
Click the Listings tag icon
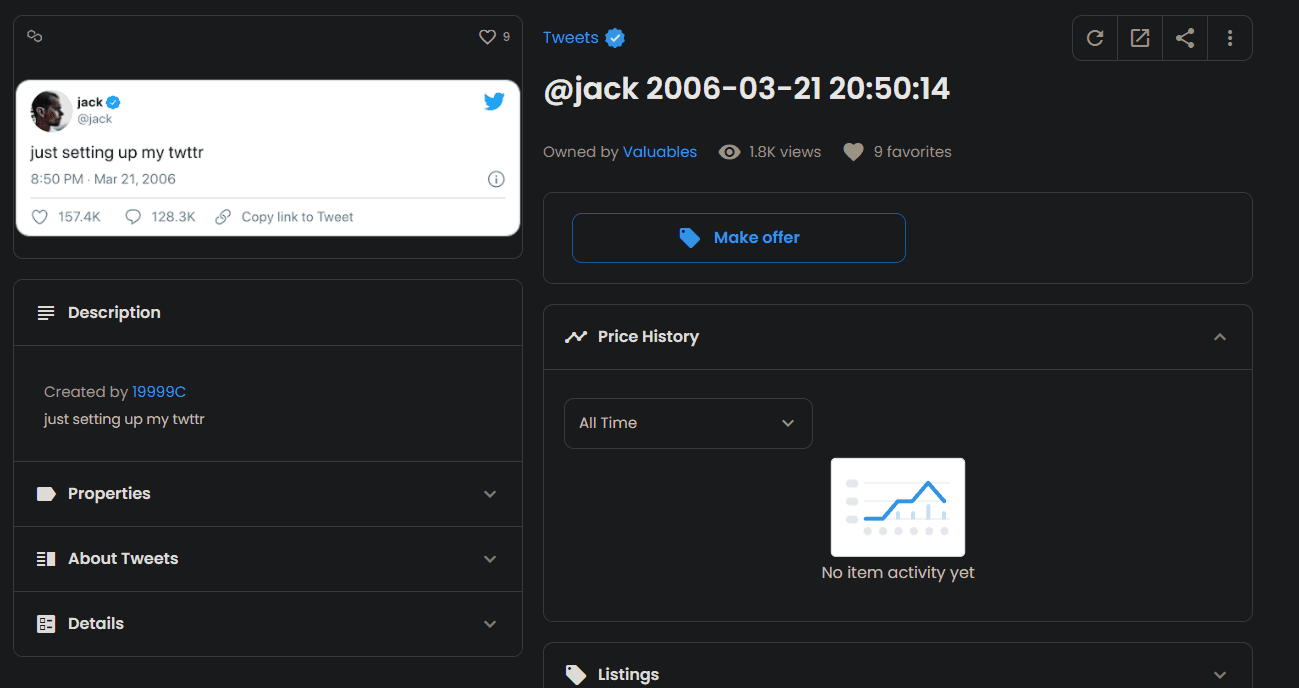575,675
